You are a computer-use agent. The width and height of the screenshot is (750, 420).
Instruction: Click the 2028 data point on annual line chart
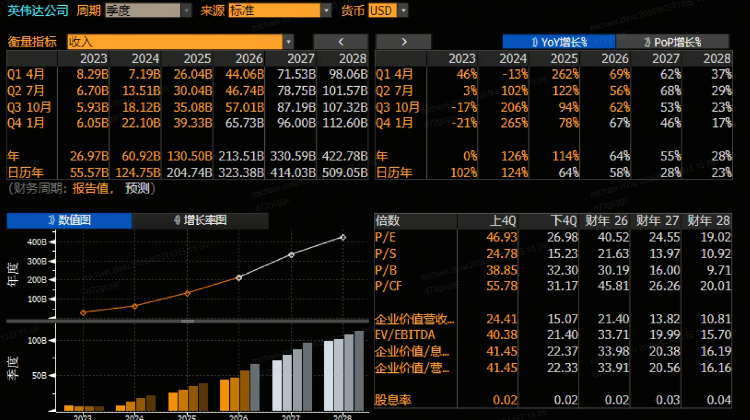point(343,237)
